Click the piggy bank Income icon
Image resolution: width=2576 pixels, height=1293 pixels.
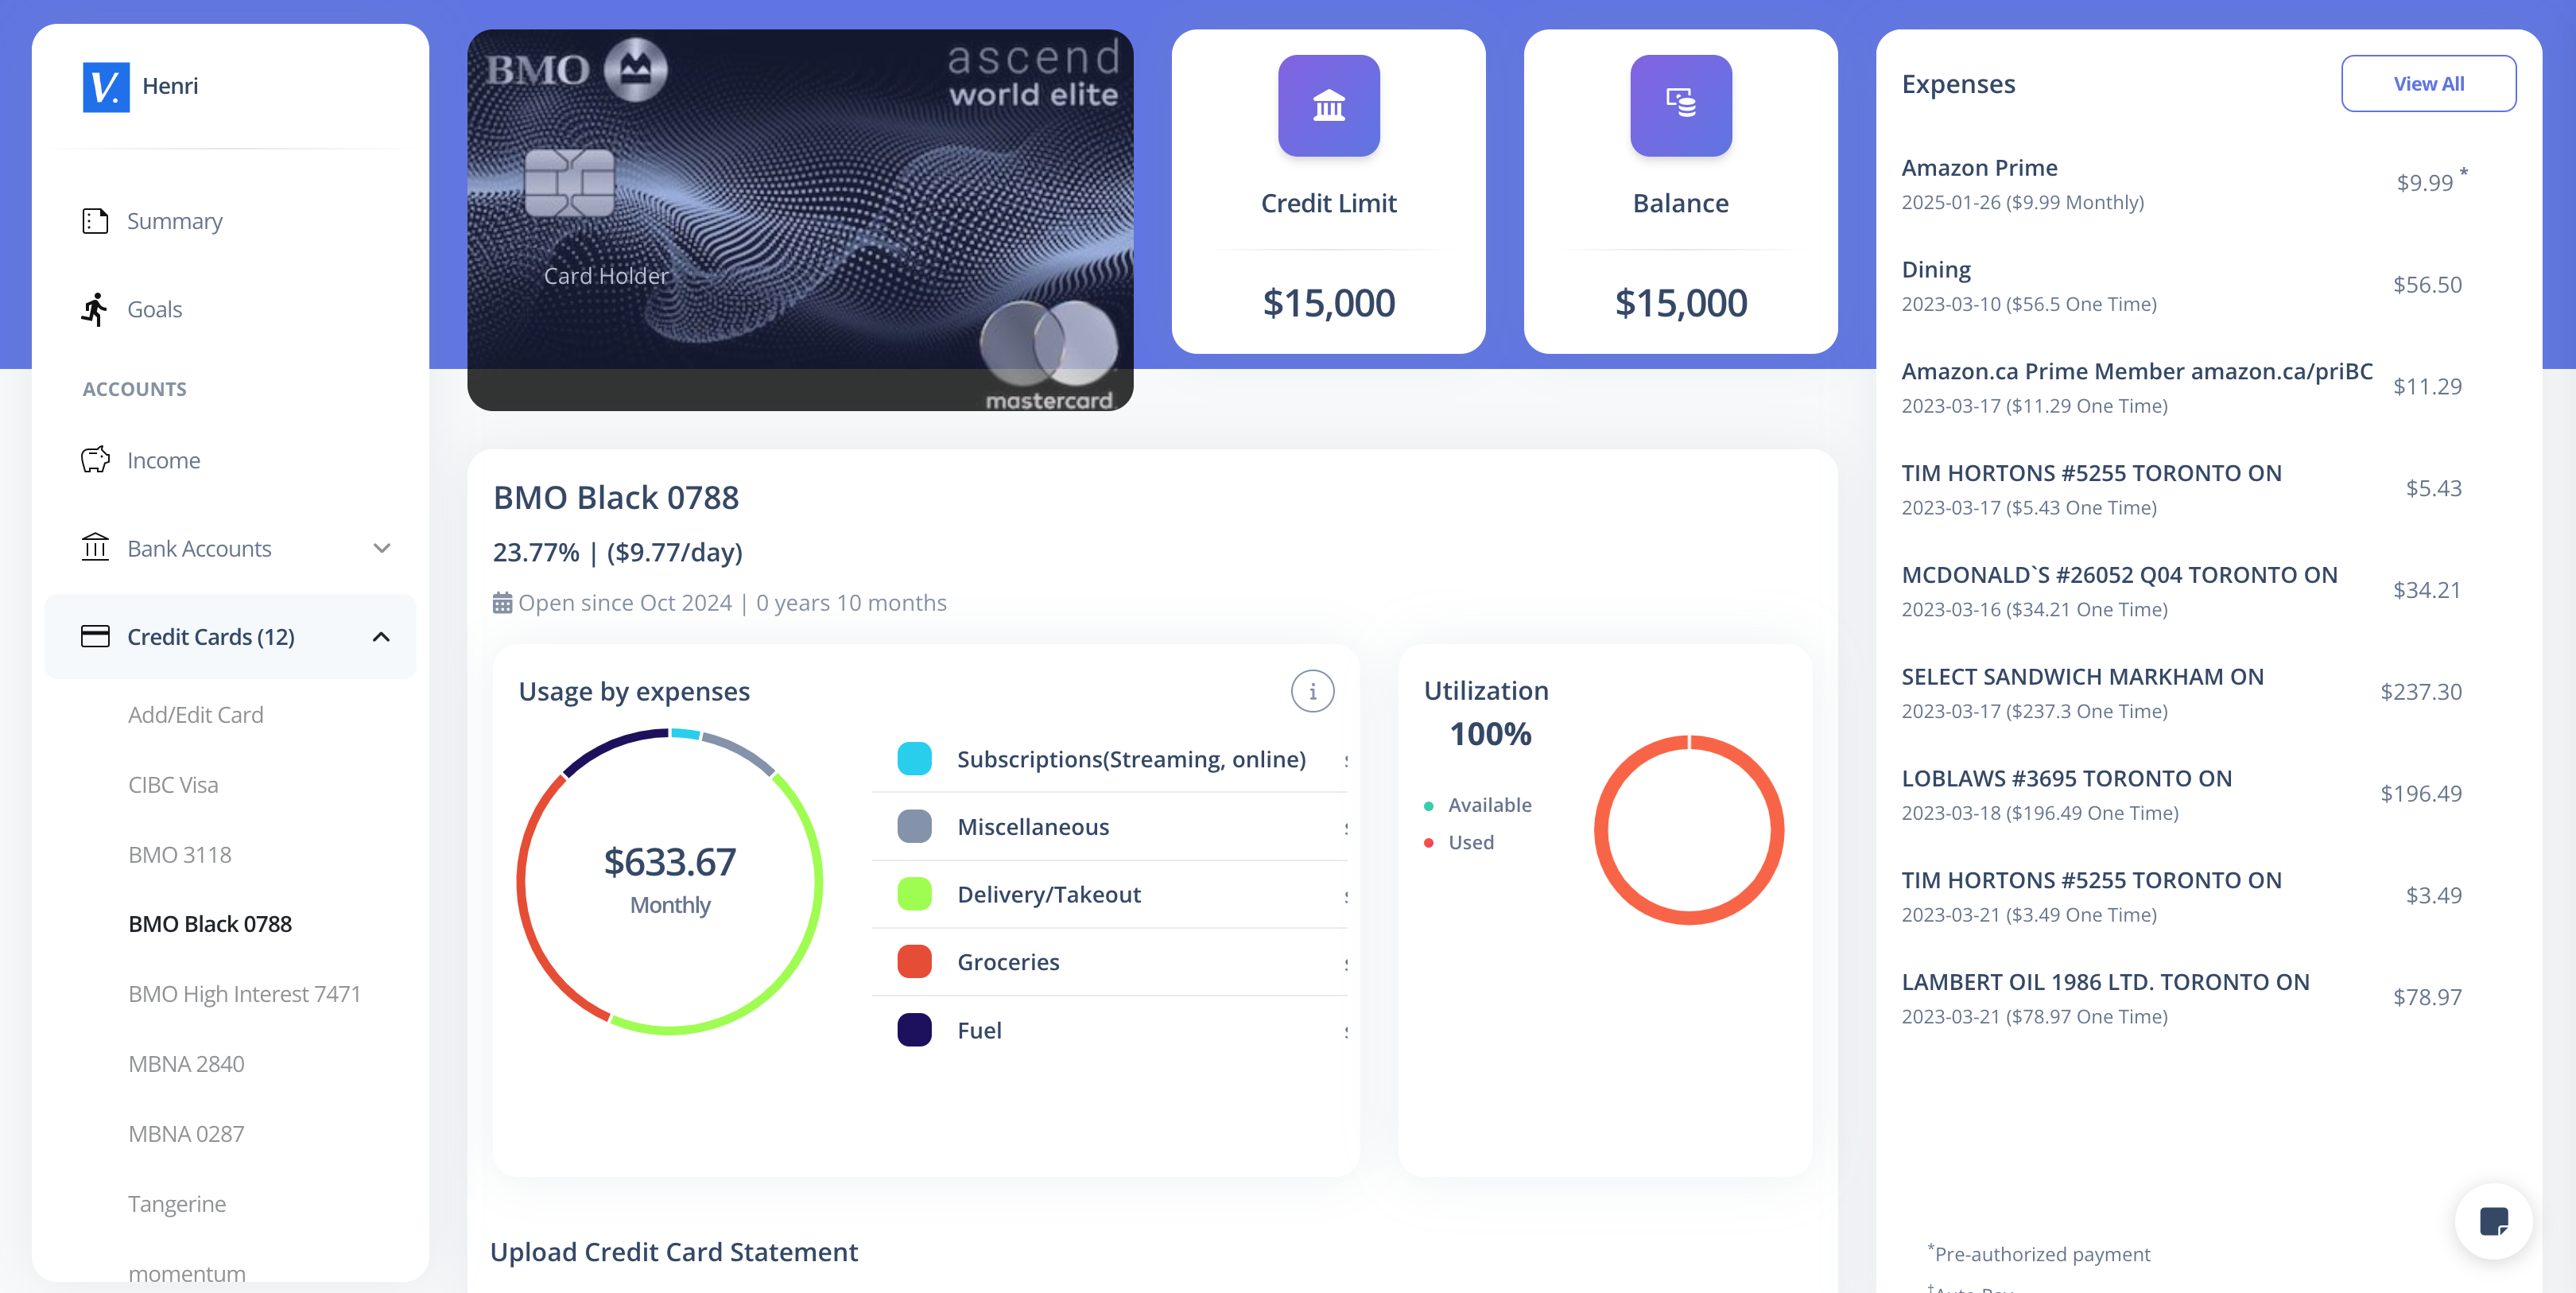[95, 460]
